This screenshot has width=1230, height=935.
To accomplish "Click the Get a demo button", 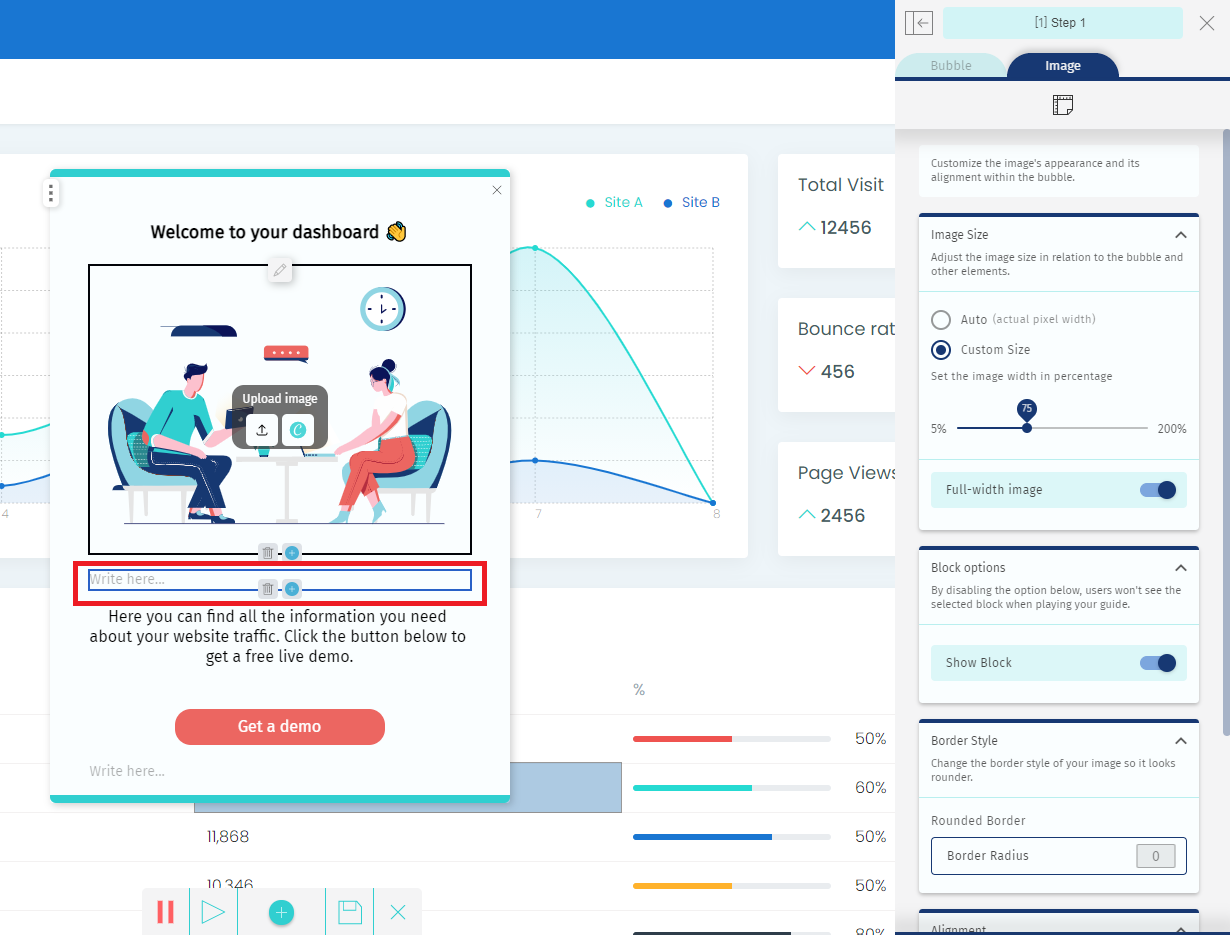I will coord(280,727).
